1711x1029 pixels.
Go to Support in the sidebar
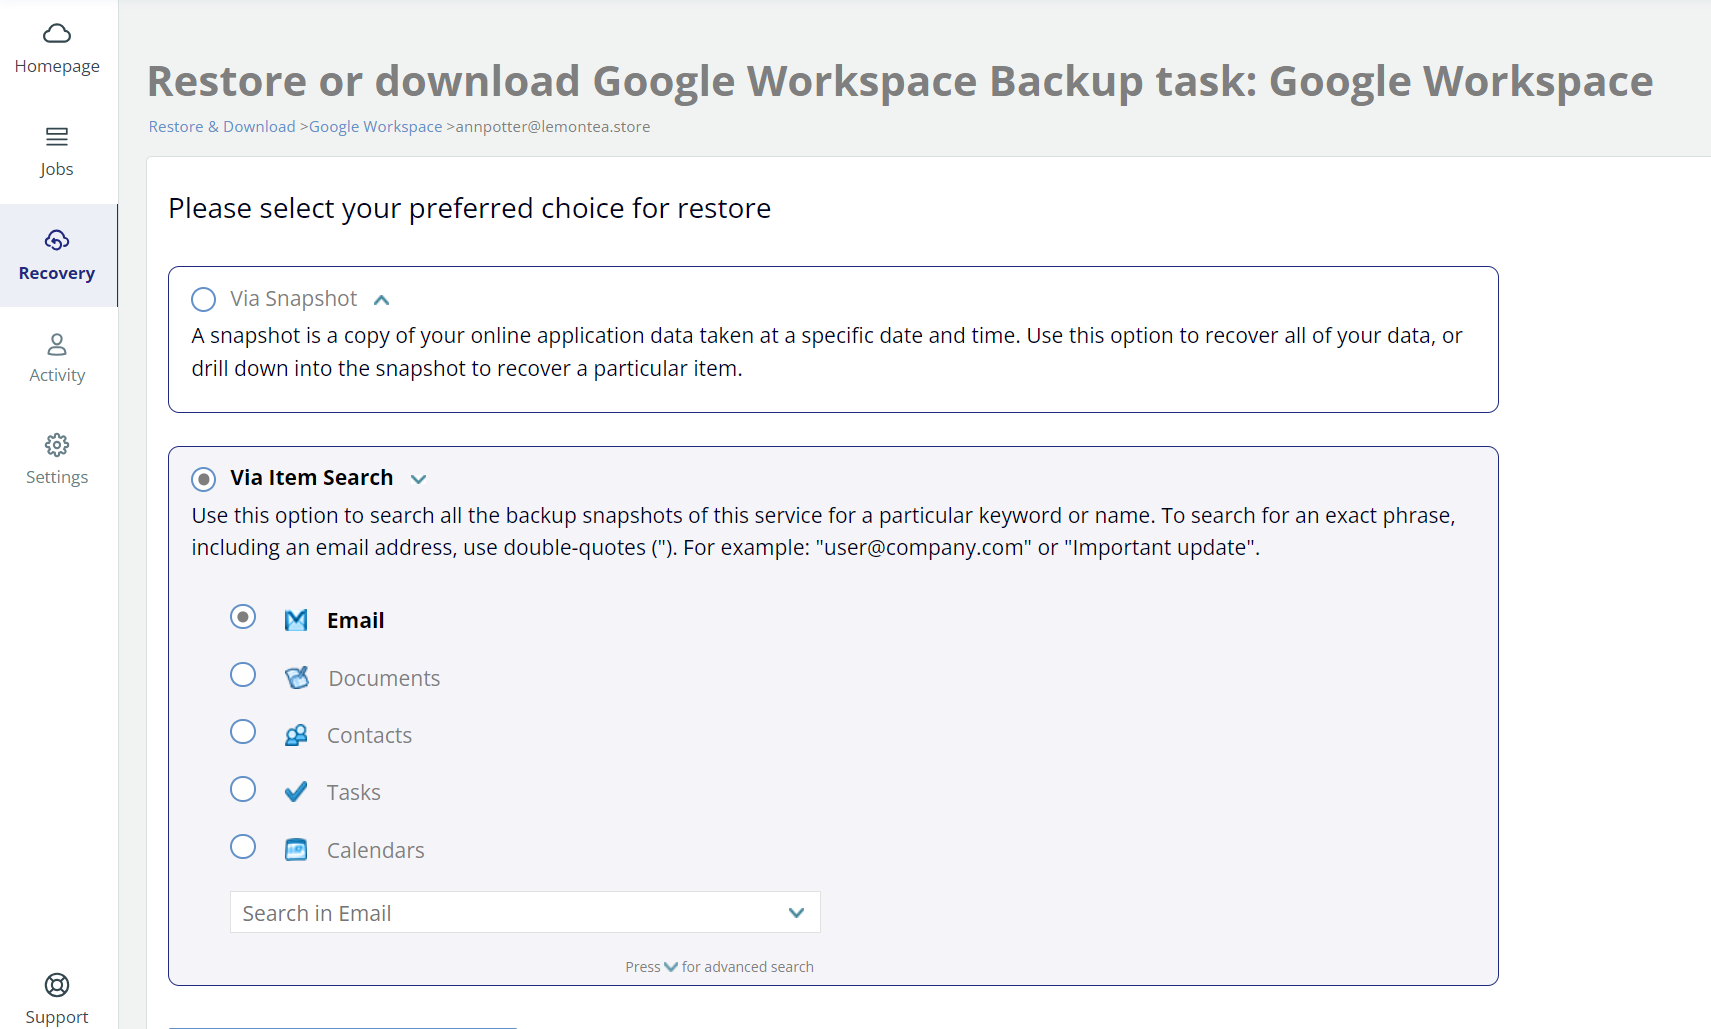tap(57, 1000)
